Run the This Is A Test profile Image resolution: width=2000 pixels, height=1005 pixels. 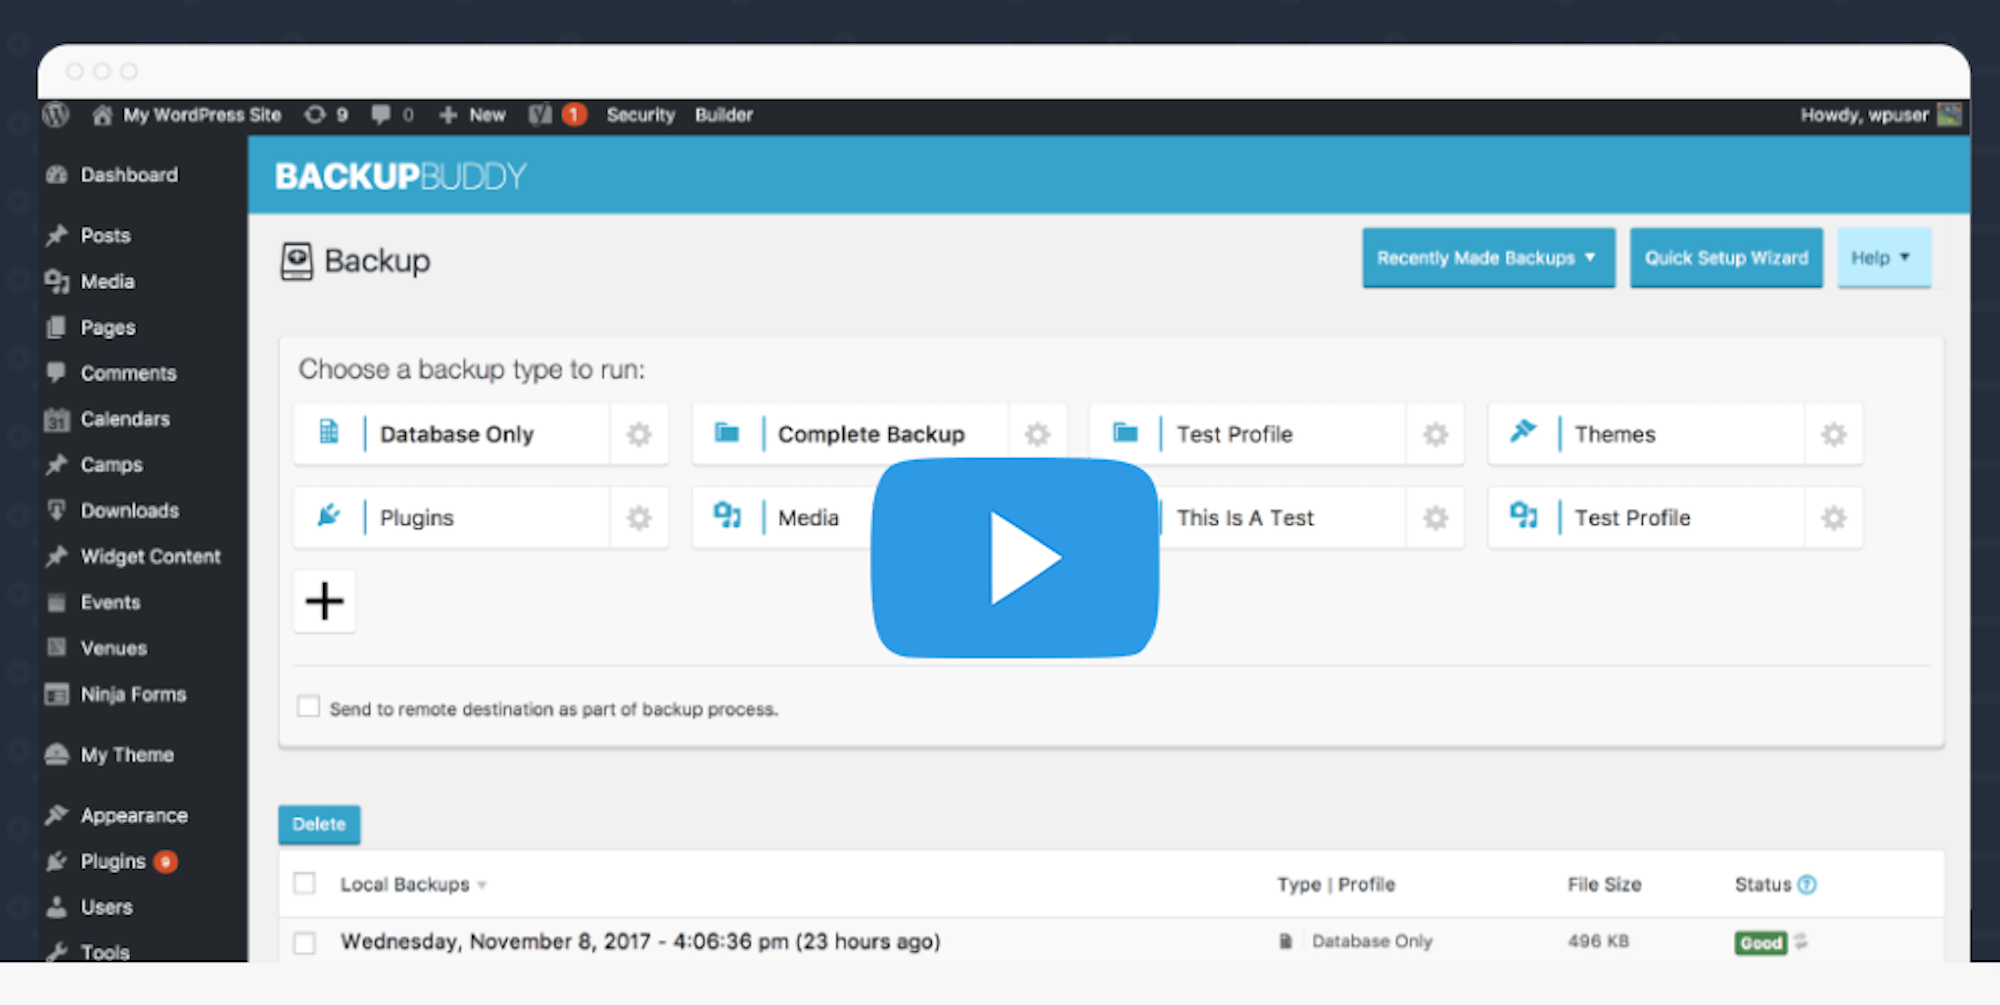1245,518
